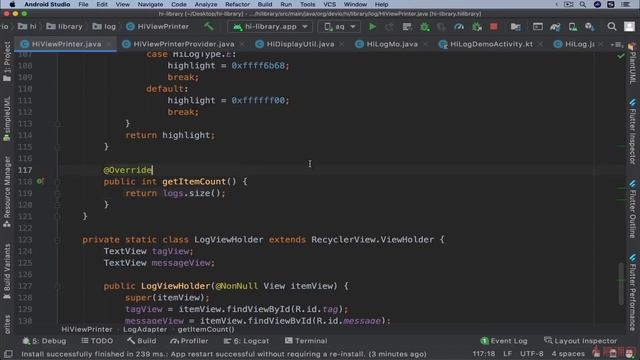Screen dimensions: 640x360
Task: Collapse the LogViewHolder class fold on line 123
Action: pos(58,240)
